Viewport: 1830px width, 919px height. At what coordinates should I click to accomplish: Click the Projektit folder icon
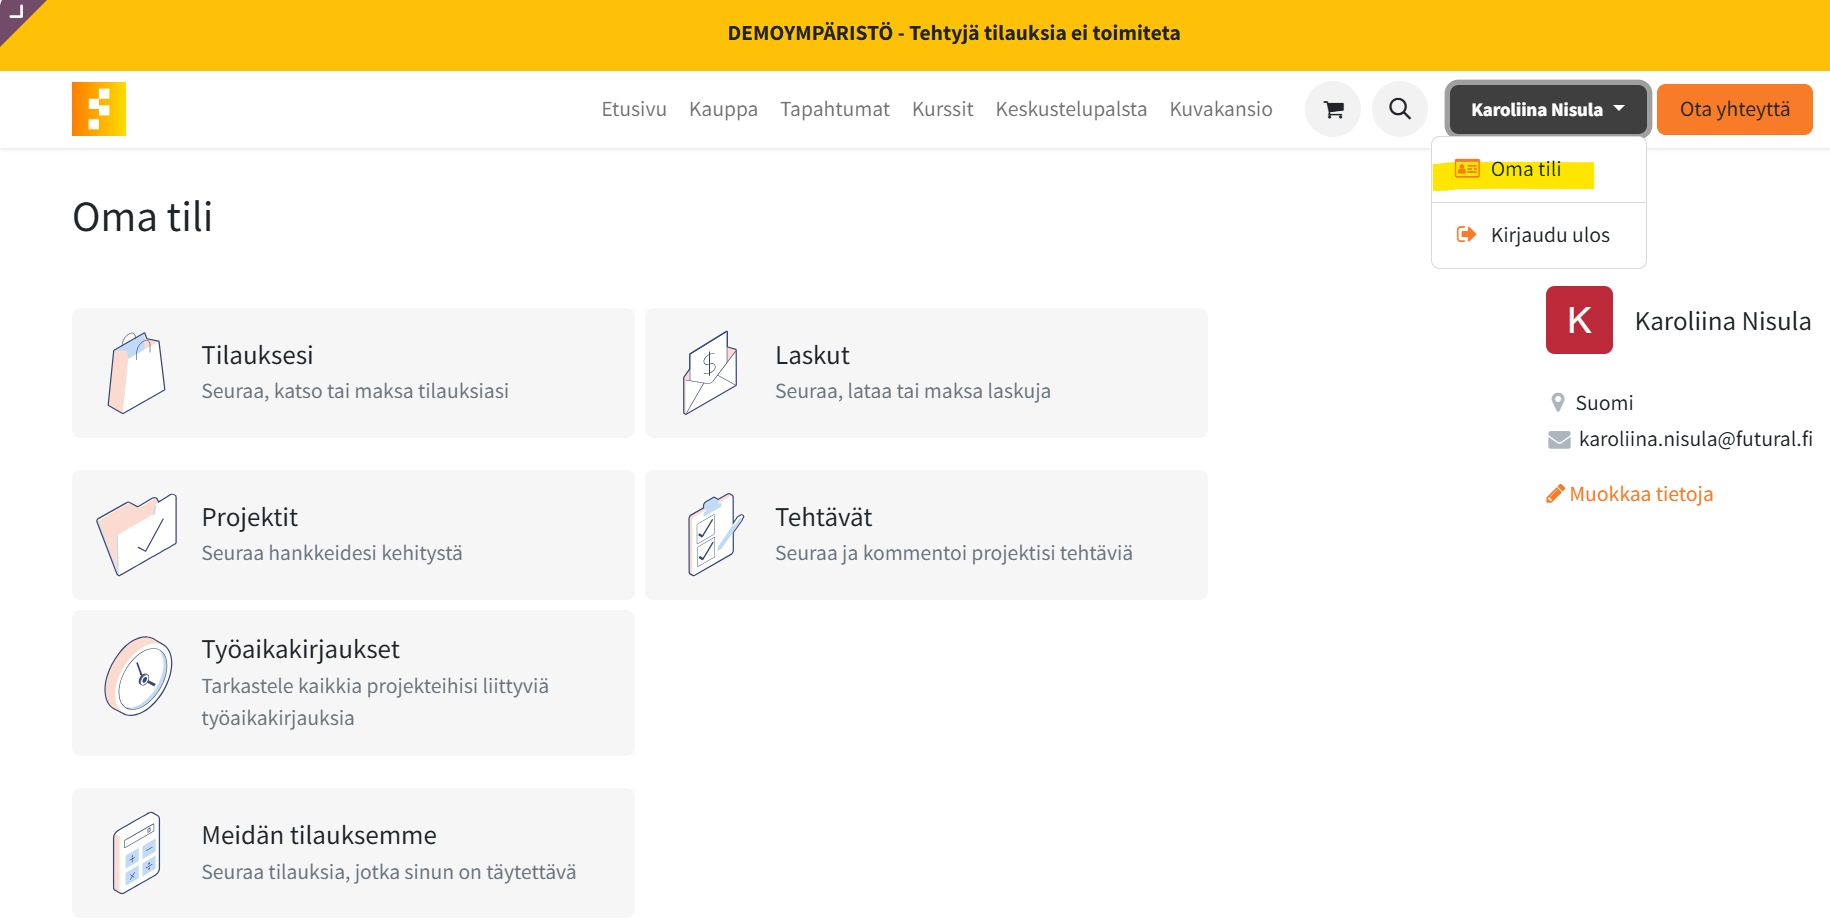pyautogui.click(x=137, y=535)
